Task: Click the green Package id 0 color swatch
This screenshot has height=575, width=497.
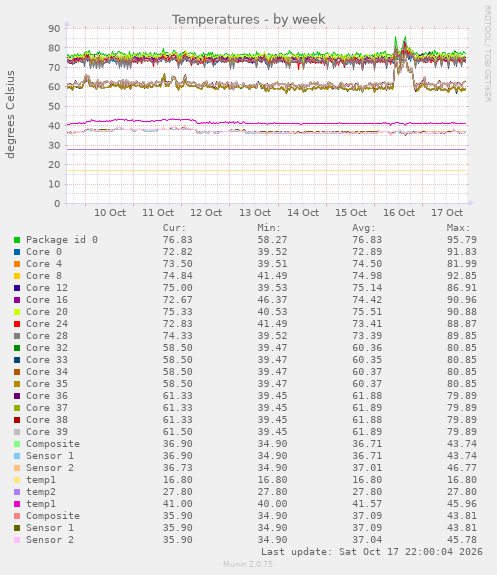Action: click(x=17, y=240)
